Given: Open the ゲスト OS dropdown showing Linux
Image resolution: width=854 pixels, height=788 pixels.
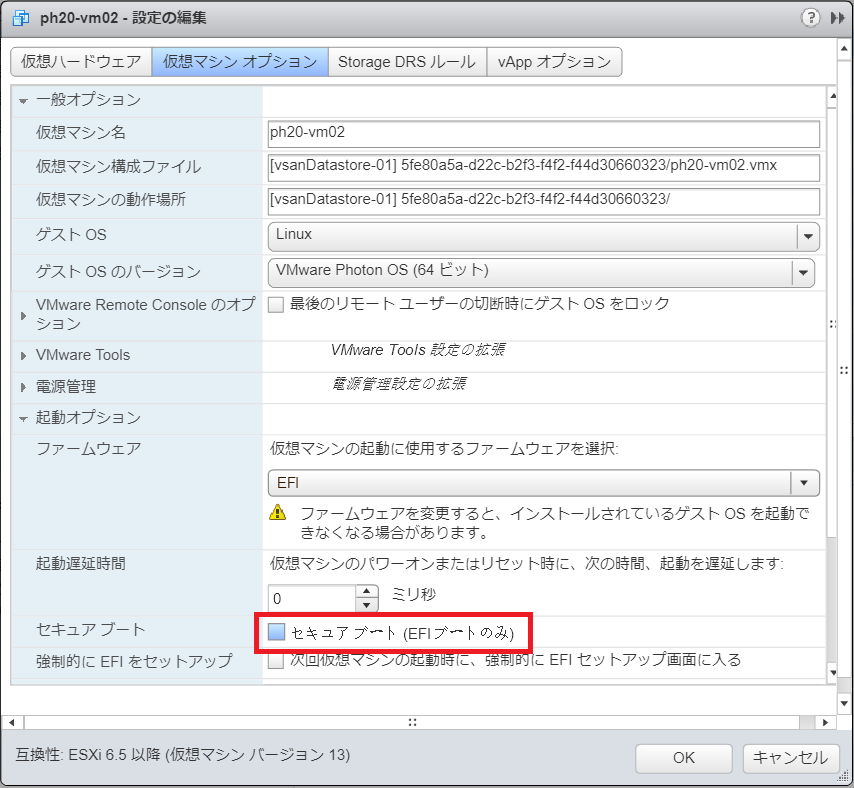Looking at the screenshot, I should pos(807,235).
